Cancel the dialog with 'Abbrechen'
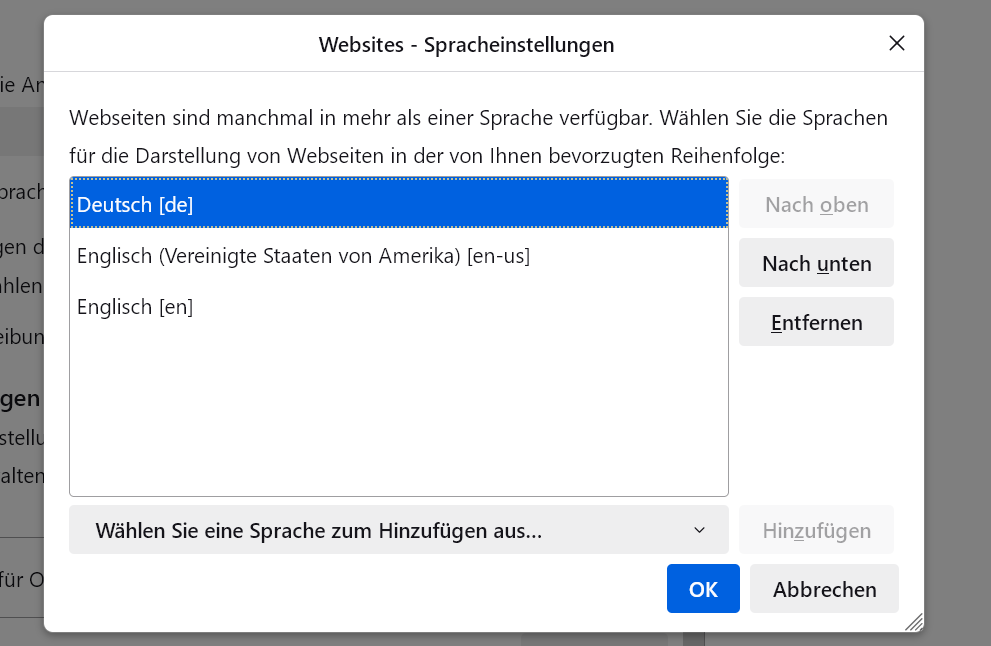This screenshot has height=646, width=991. tap(824, 589)
